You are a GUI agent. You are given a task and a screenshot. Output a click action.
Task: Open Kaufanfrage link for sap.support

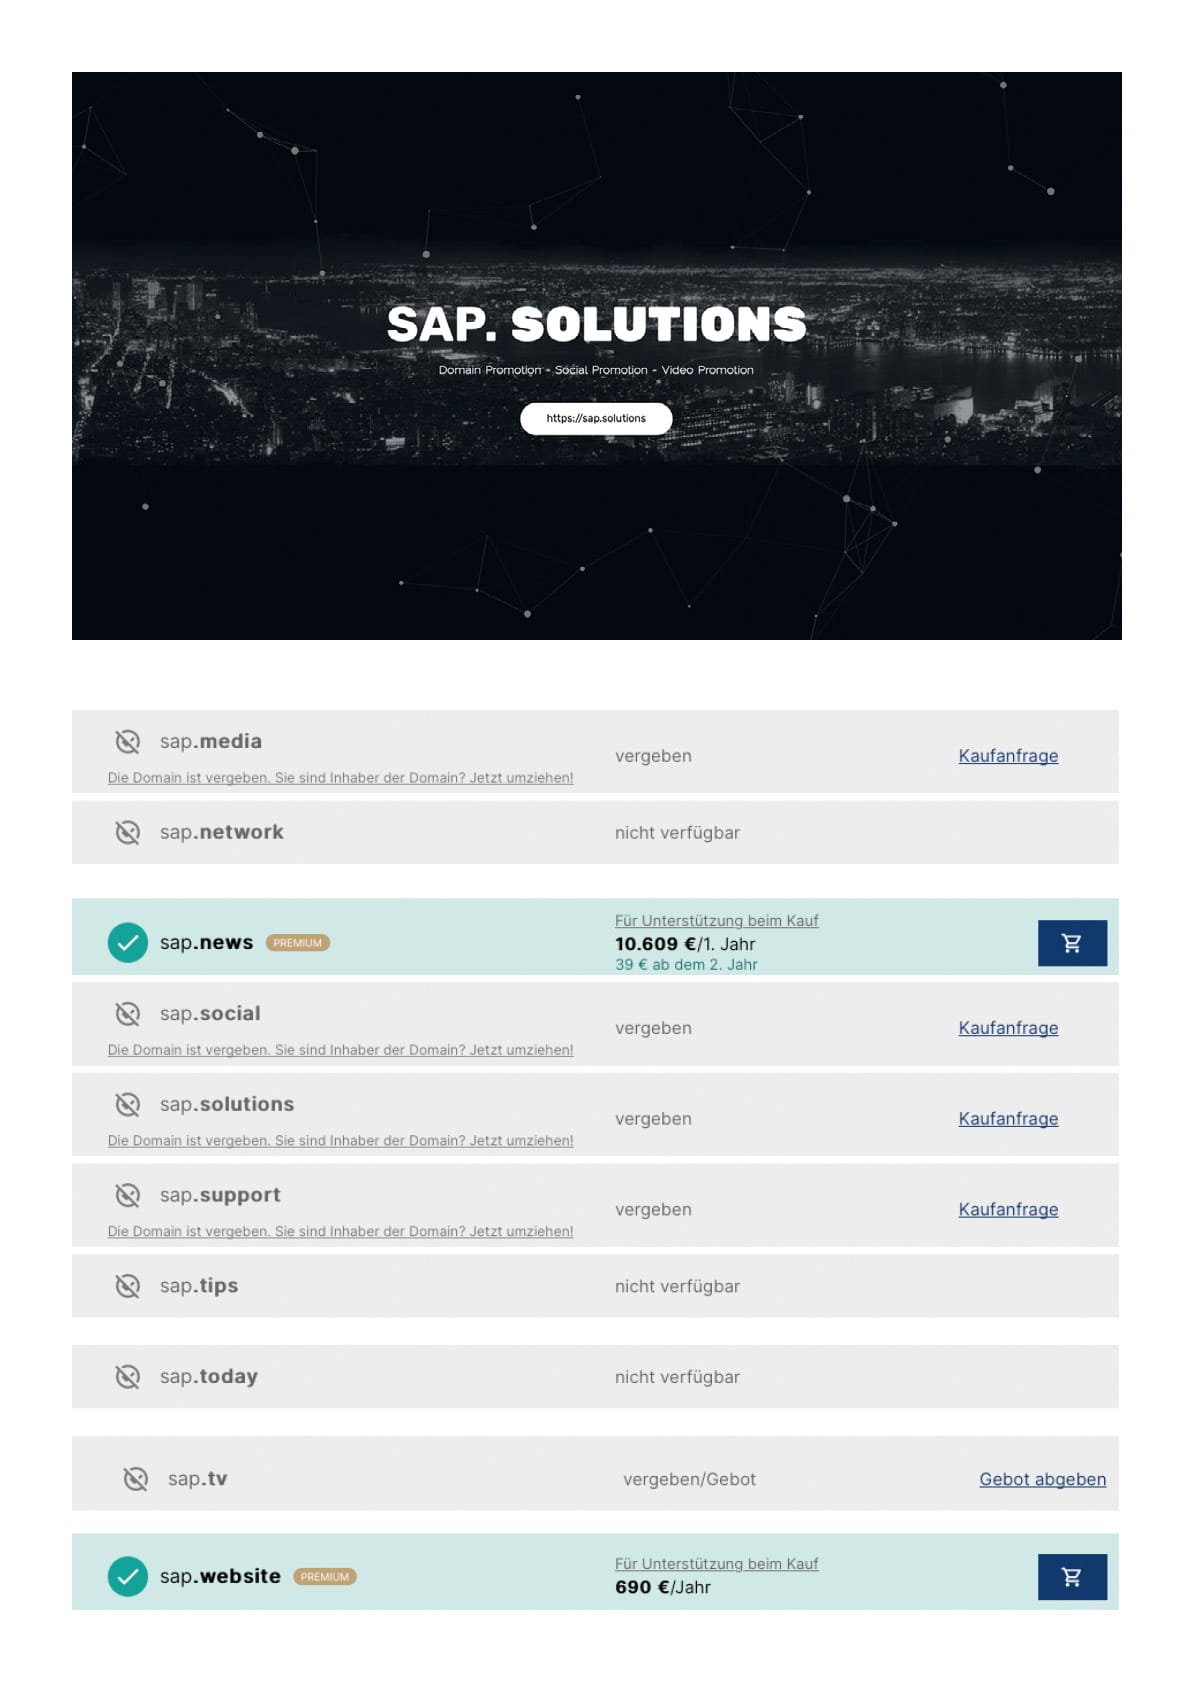[1007, 1210]
